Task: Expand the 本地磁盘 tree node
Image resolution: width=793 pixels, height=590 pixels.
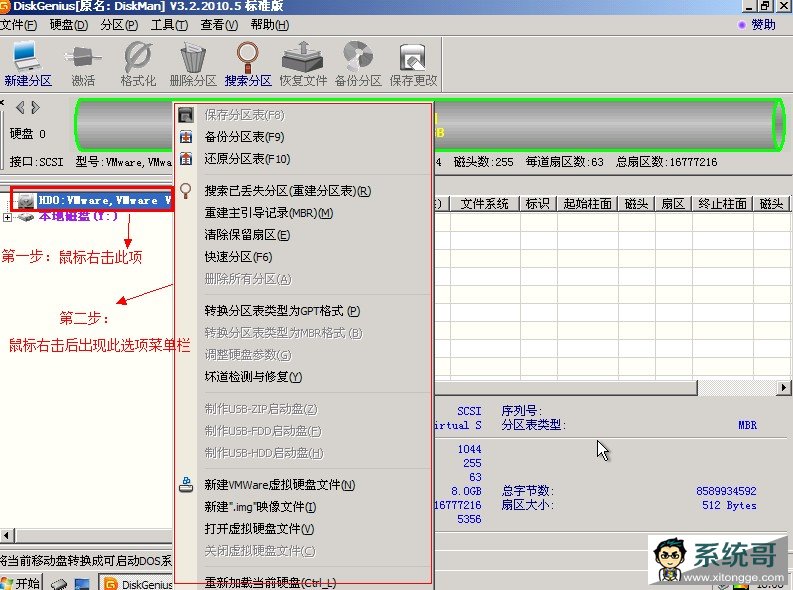Action: pyautogui.click(x=7, y=217)
